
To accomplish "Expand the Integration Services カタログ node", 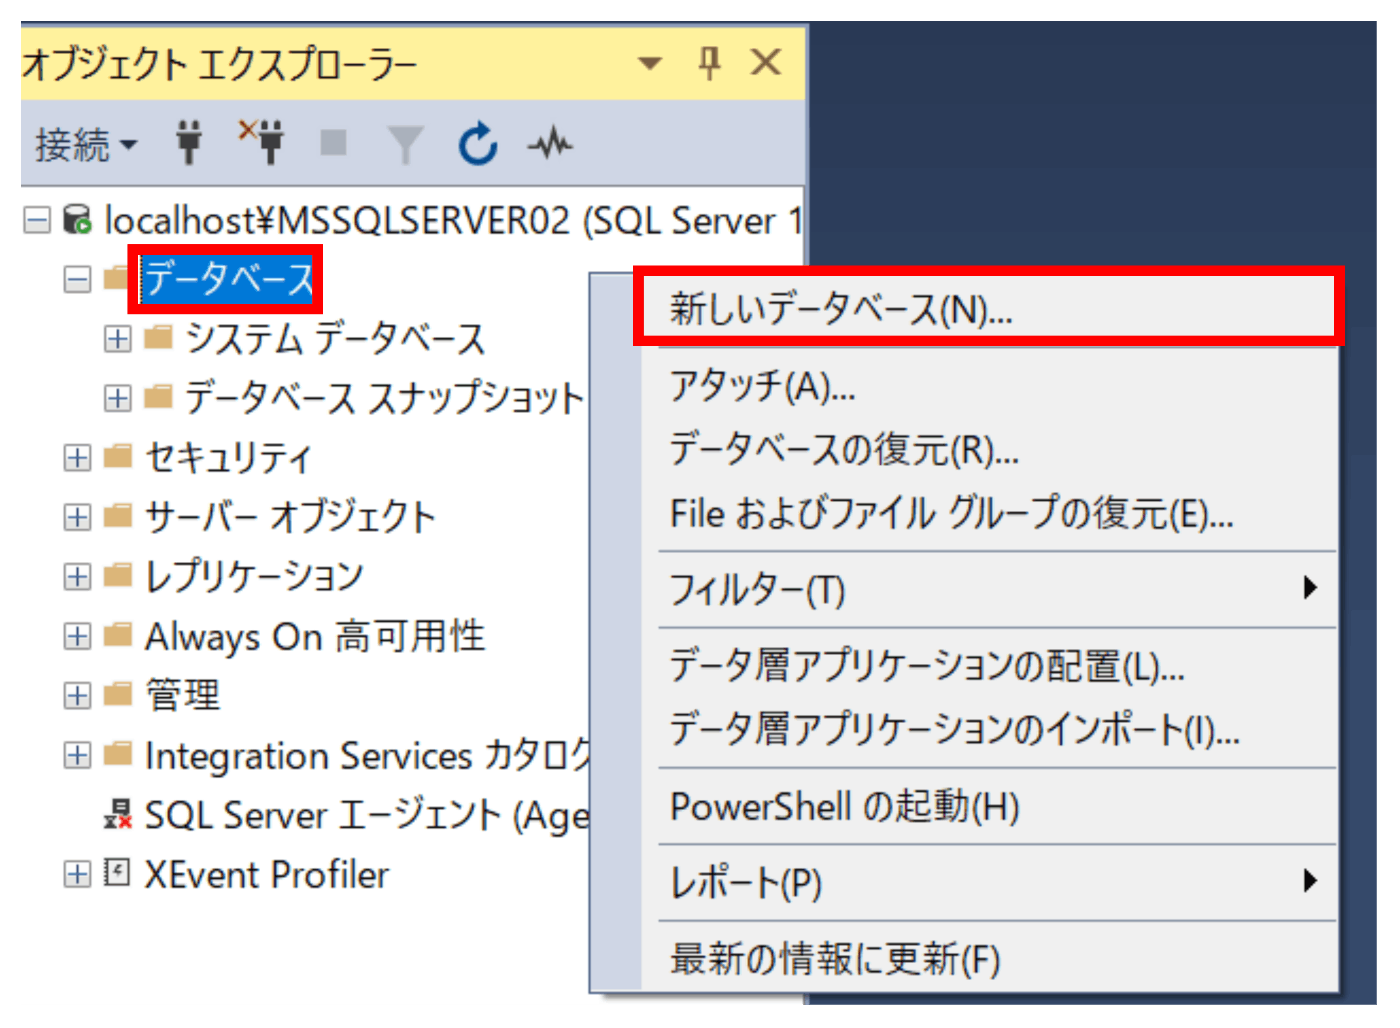I will click(77, 755).
